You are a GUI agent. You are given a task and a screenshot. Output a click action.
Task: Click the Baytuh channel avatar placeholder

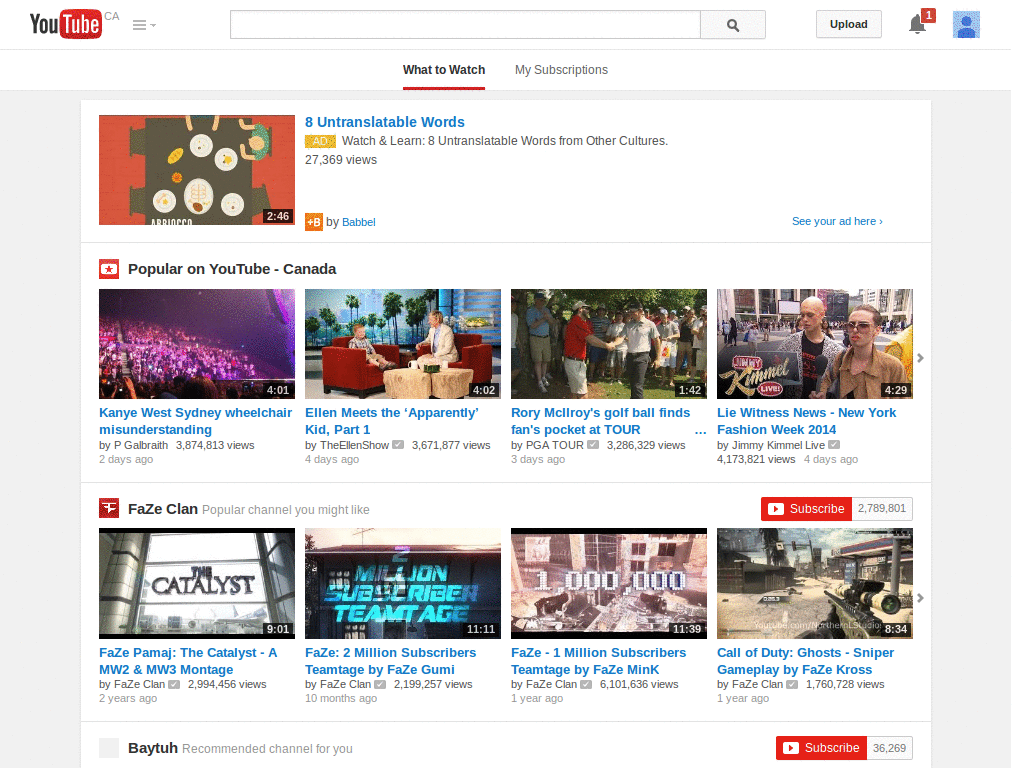pyautogui.click(x=109, y=748)
